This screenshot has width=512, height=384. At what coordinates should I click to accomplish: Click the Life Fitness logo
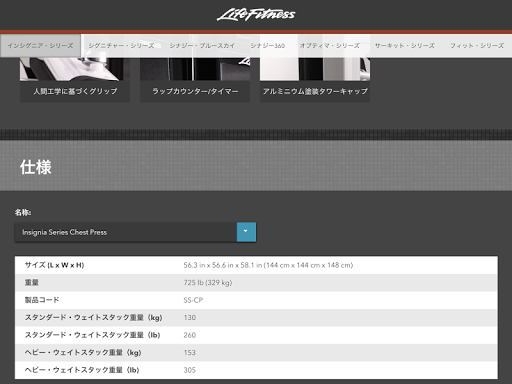coord(256,15)
